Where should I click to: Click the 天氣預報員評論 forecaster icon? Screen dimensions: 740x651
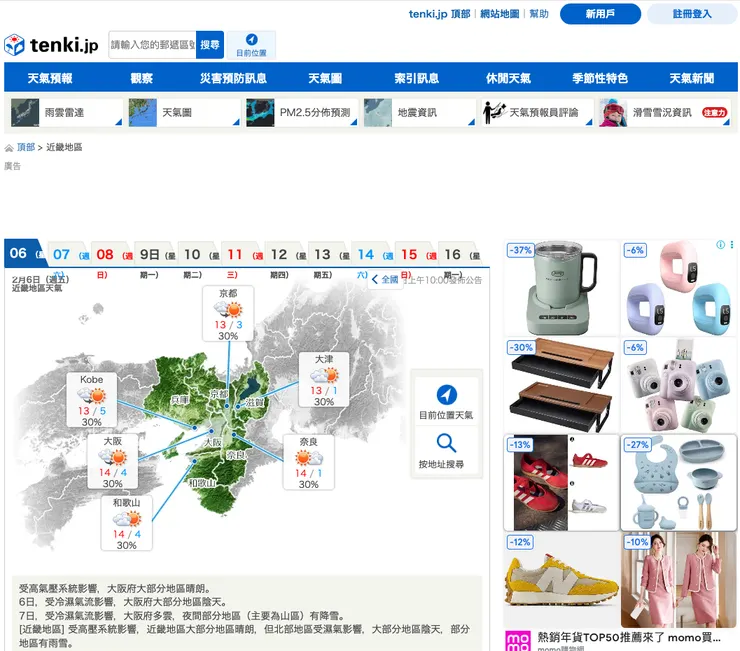coord(494,112)
